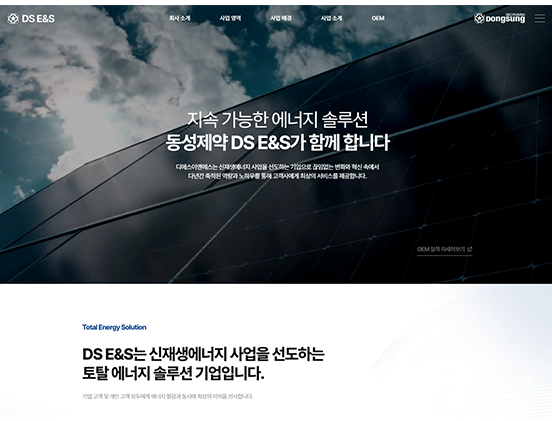This screenshot has width=552, height=421.
Task: Click the OEM 실적 자세히보기 link
Action: point(445,249)
